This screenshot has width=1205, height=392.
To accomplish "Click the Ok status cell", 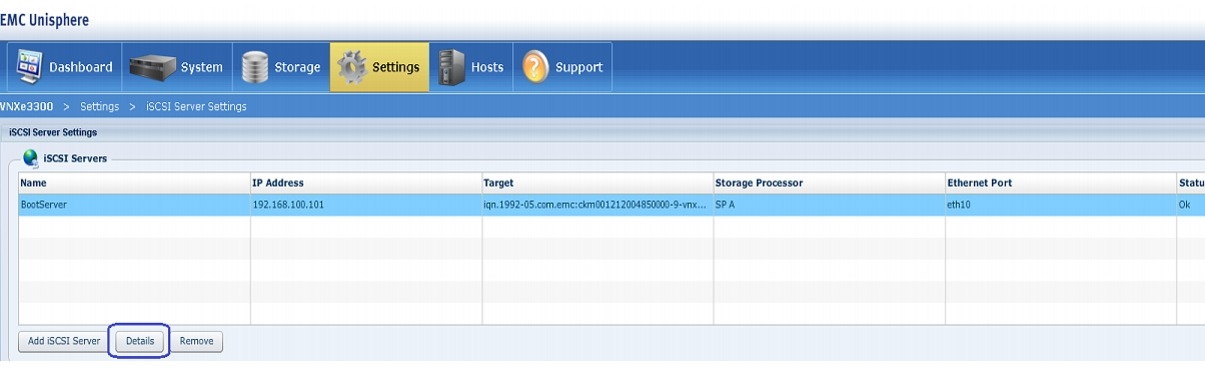I will click(1190, 204).
